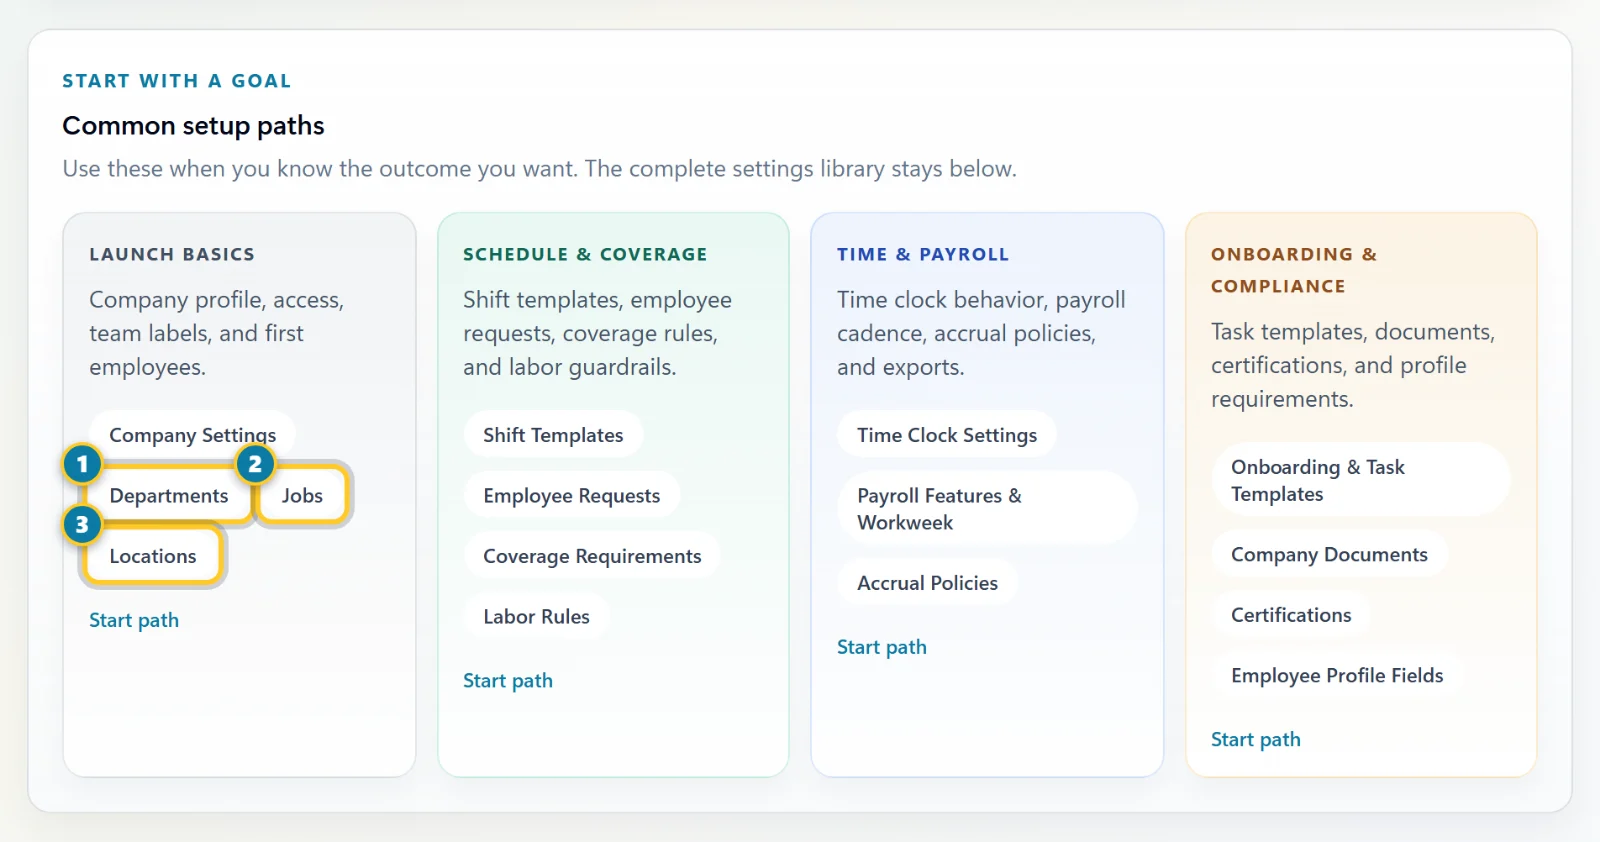
Task: Select the Onboarding & Compliance card heading
Action: coord(1294,270)
